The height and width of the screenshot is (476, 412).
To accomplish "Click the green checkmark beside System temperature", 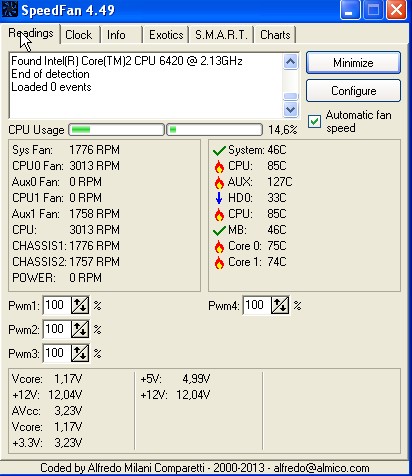I will [x=219, y=150].
